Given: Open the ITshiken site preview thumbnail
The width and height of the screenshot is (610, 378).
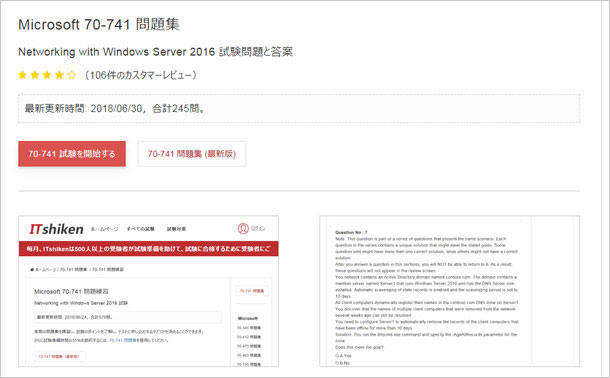Looking at the screenshot, I should [x=149, y=291].
